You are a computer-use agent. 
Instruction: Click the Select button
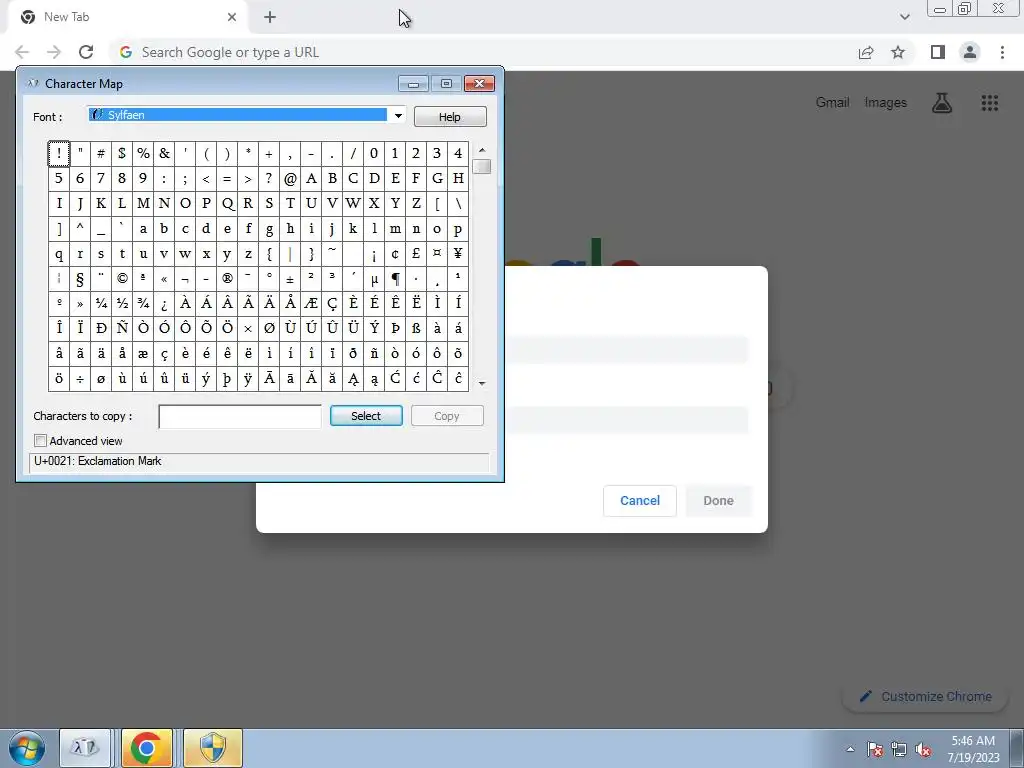click(366, 416)
